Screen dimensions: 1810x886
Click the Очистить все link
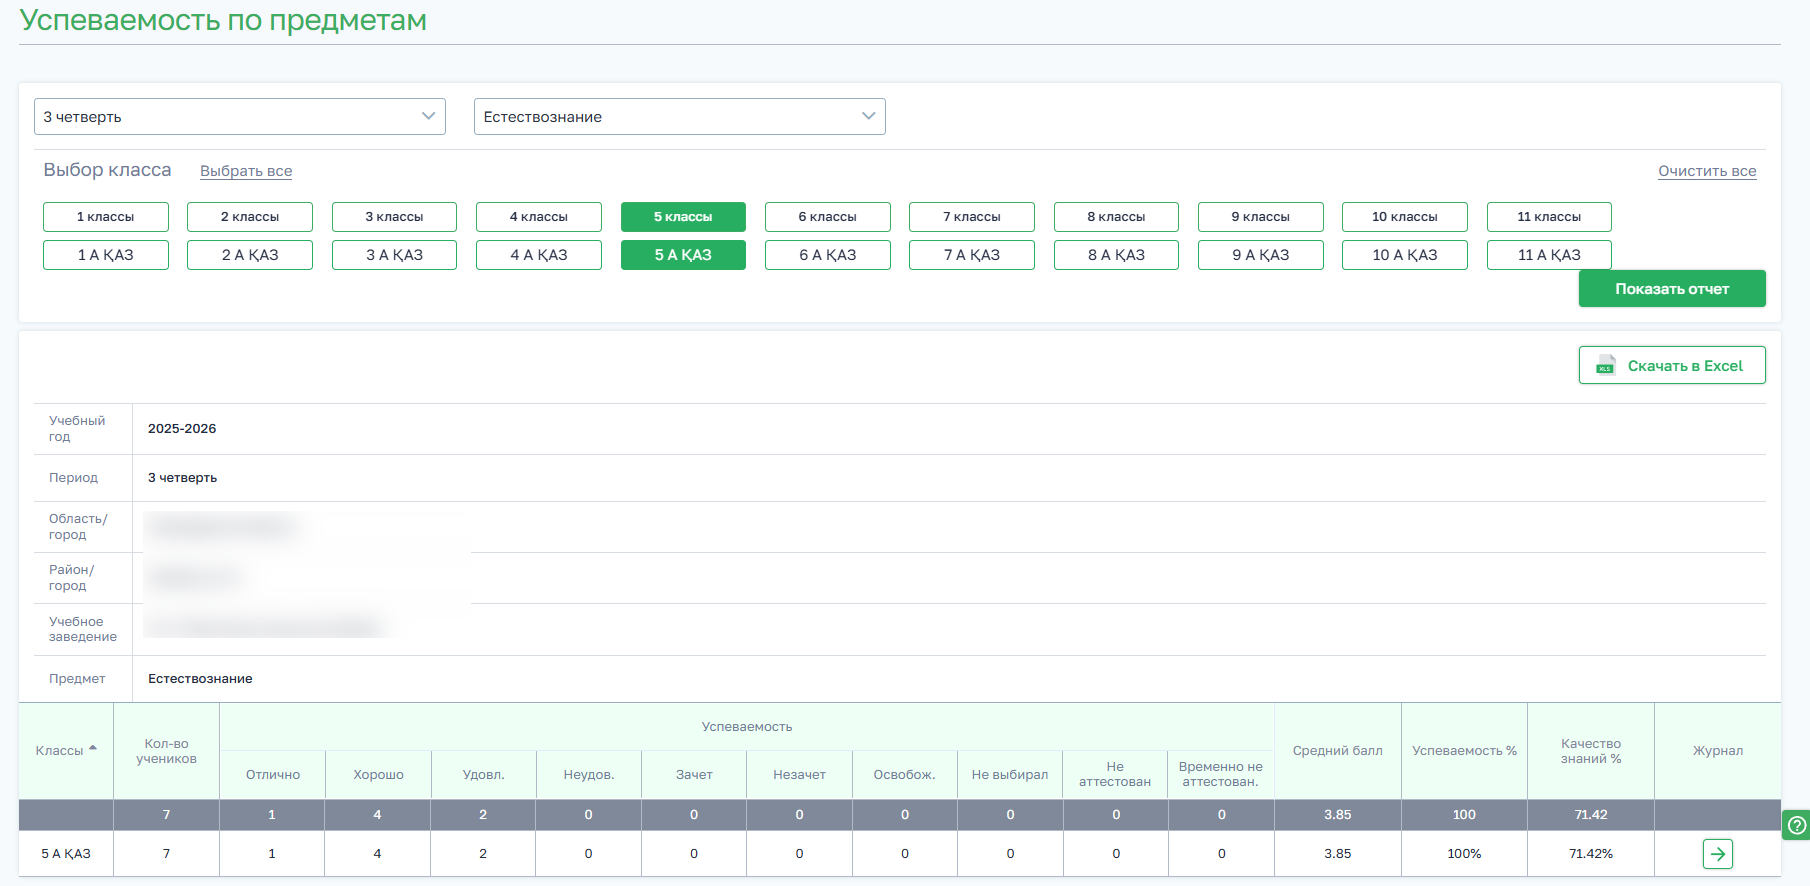(x=1707, y=171)
